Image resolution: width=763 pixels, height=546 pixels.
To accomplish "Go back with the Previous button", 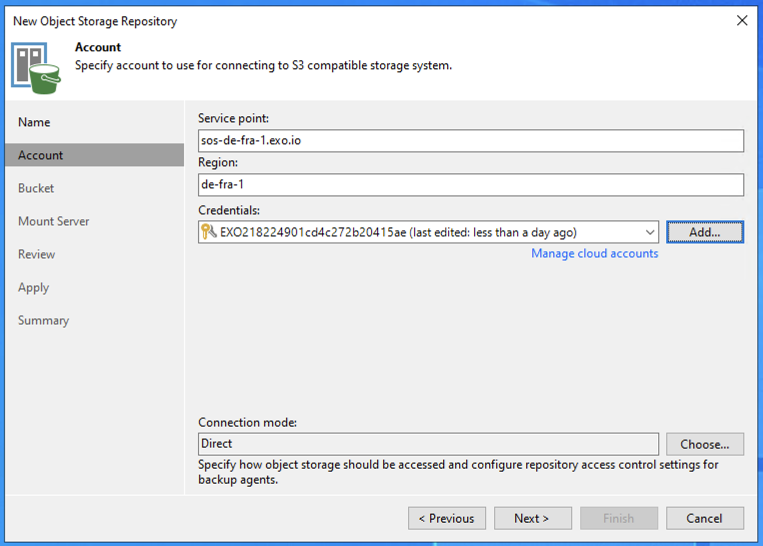I will pos(447,518).
